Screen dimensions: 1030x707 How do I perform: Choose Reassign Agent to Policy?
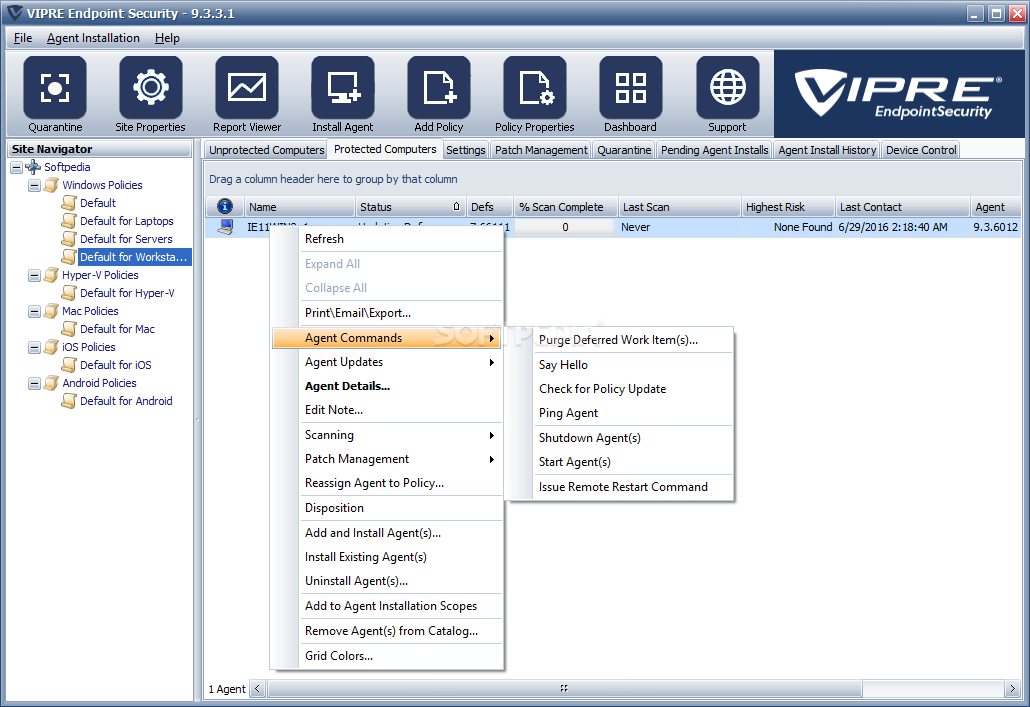pyautogui.click(x=388, y=483)
